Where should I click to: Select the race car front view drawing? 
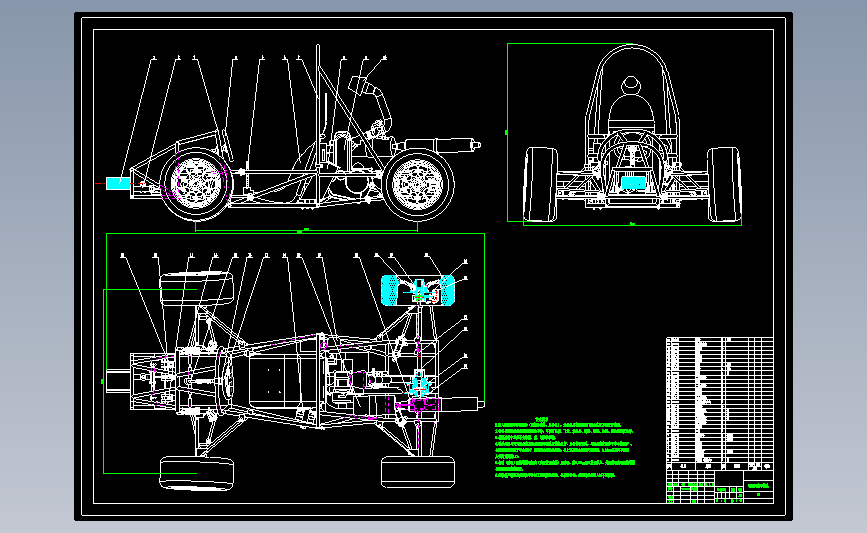click(x=632, y=134)
